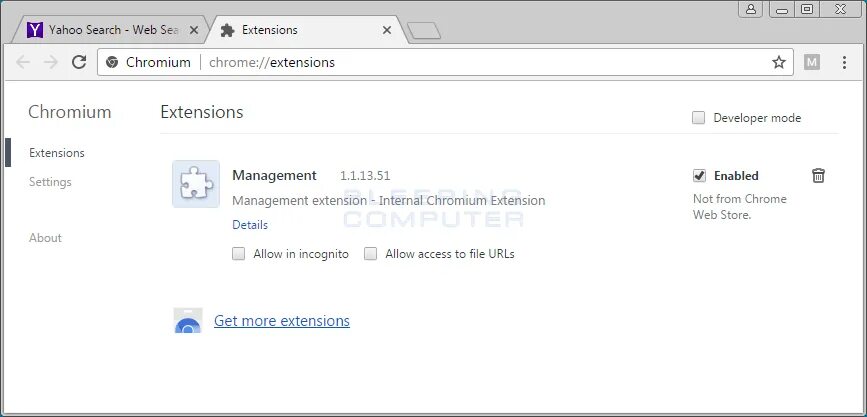Viewport: 867px width, 417px height.
Task: Click the reload page icon
Action: tap(79, 62)
